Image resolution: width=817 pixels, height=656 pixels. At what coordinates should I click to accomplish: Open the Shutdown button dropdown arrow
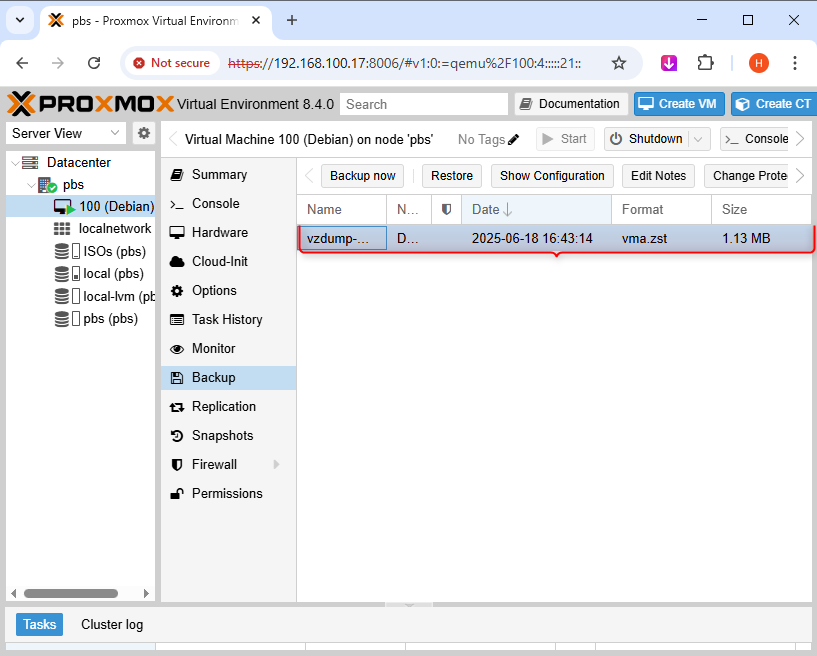click(x=699, y=139)
